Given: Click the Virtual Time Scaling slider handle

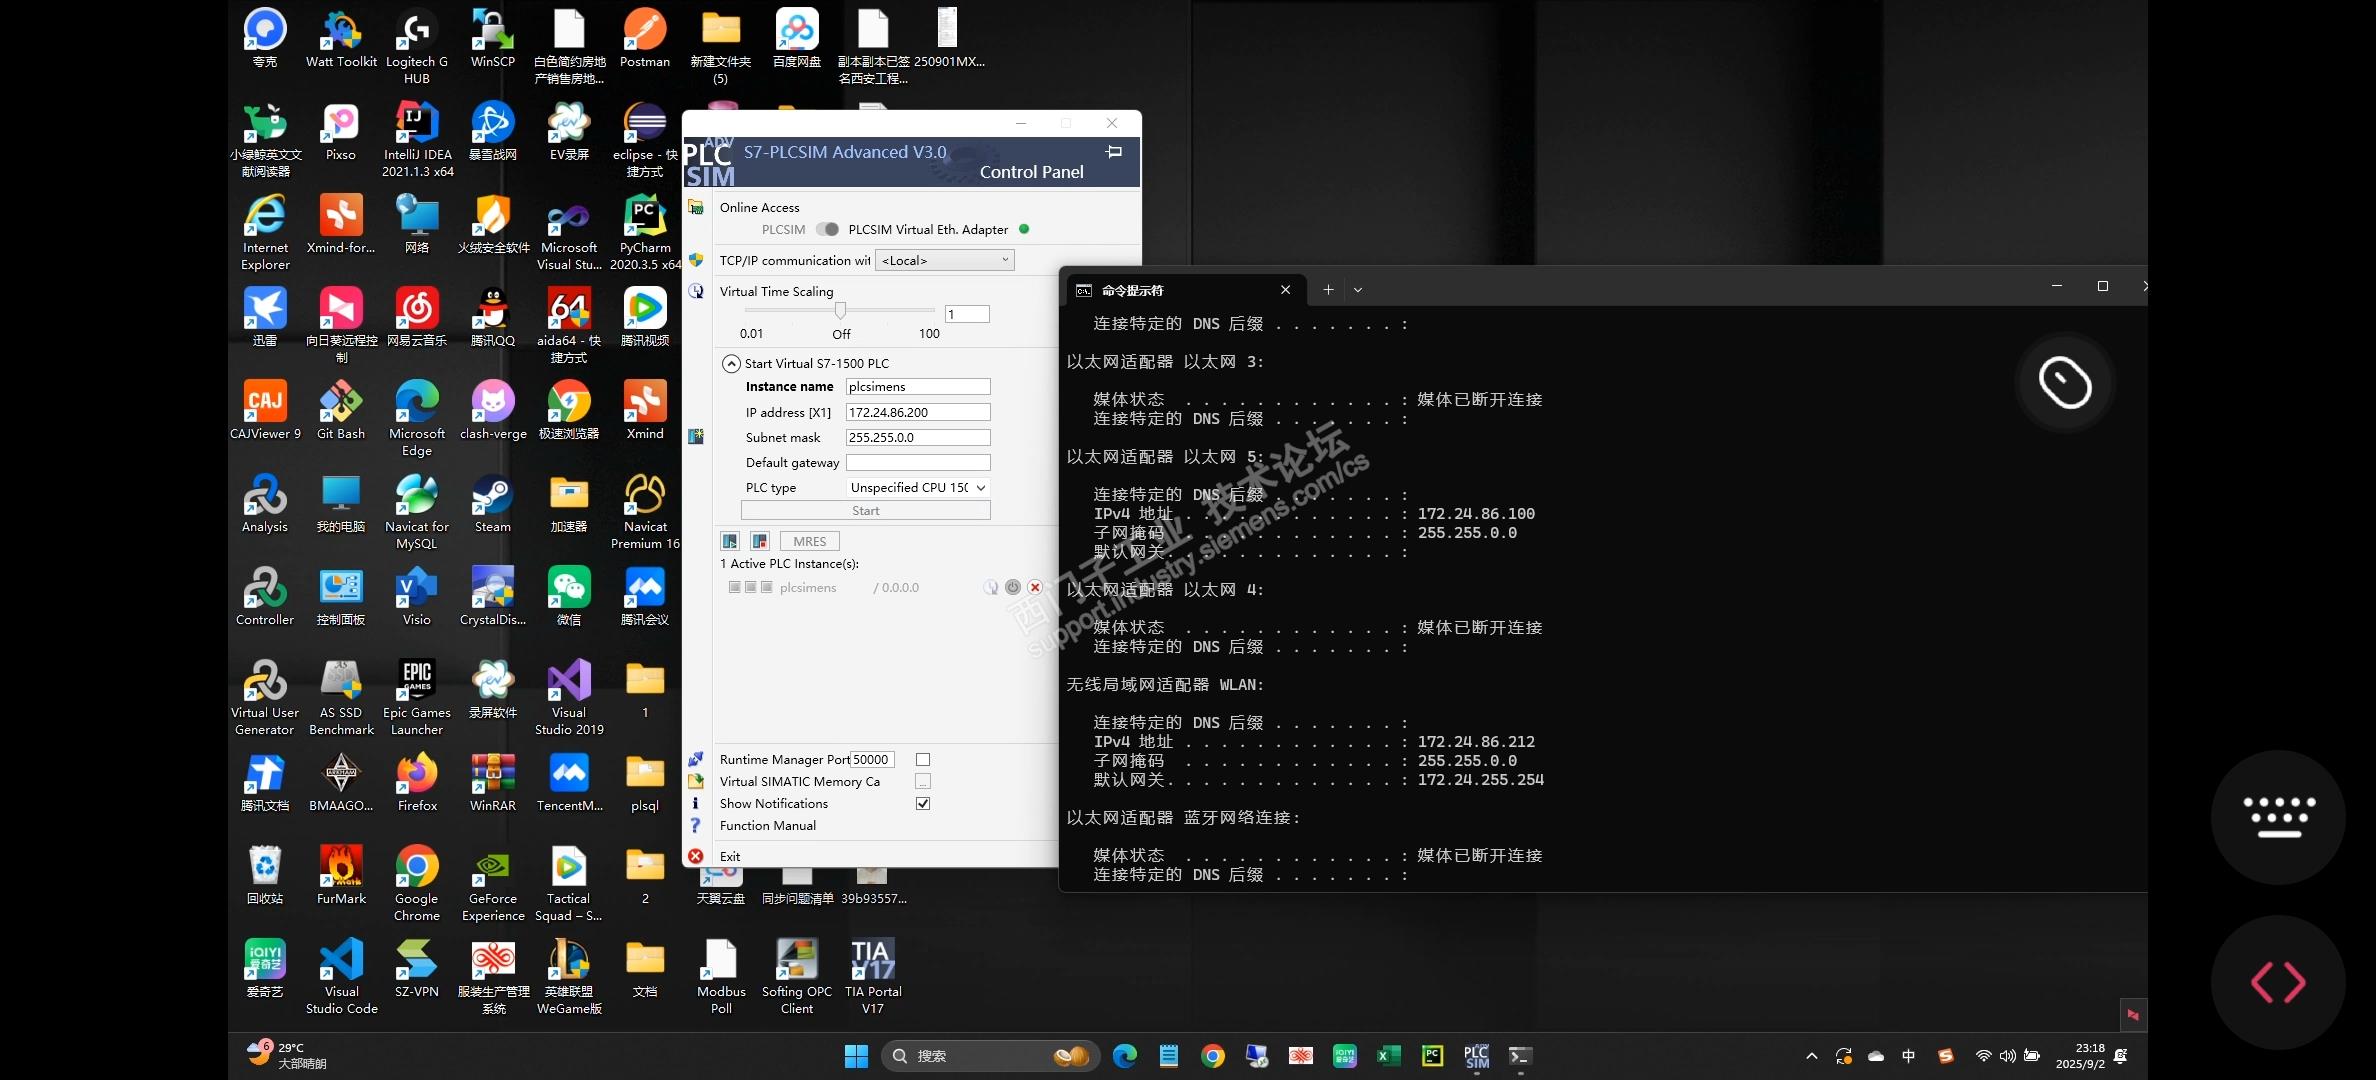Looking at the screenshot, I should point(840,311).
